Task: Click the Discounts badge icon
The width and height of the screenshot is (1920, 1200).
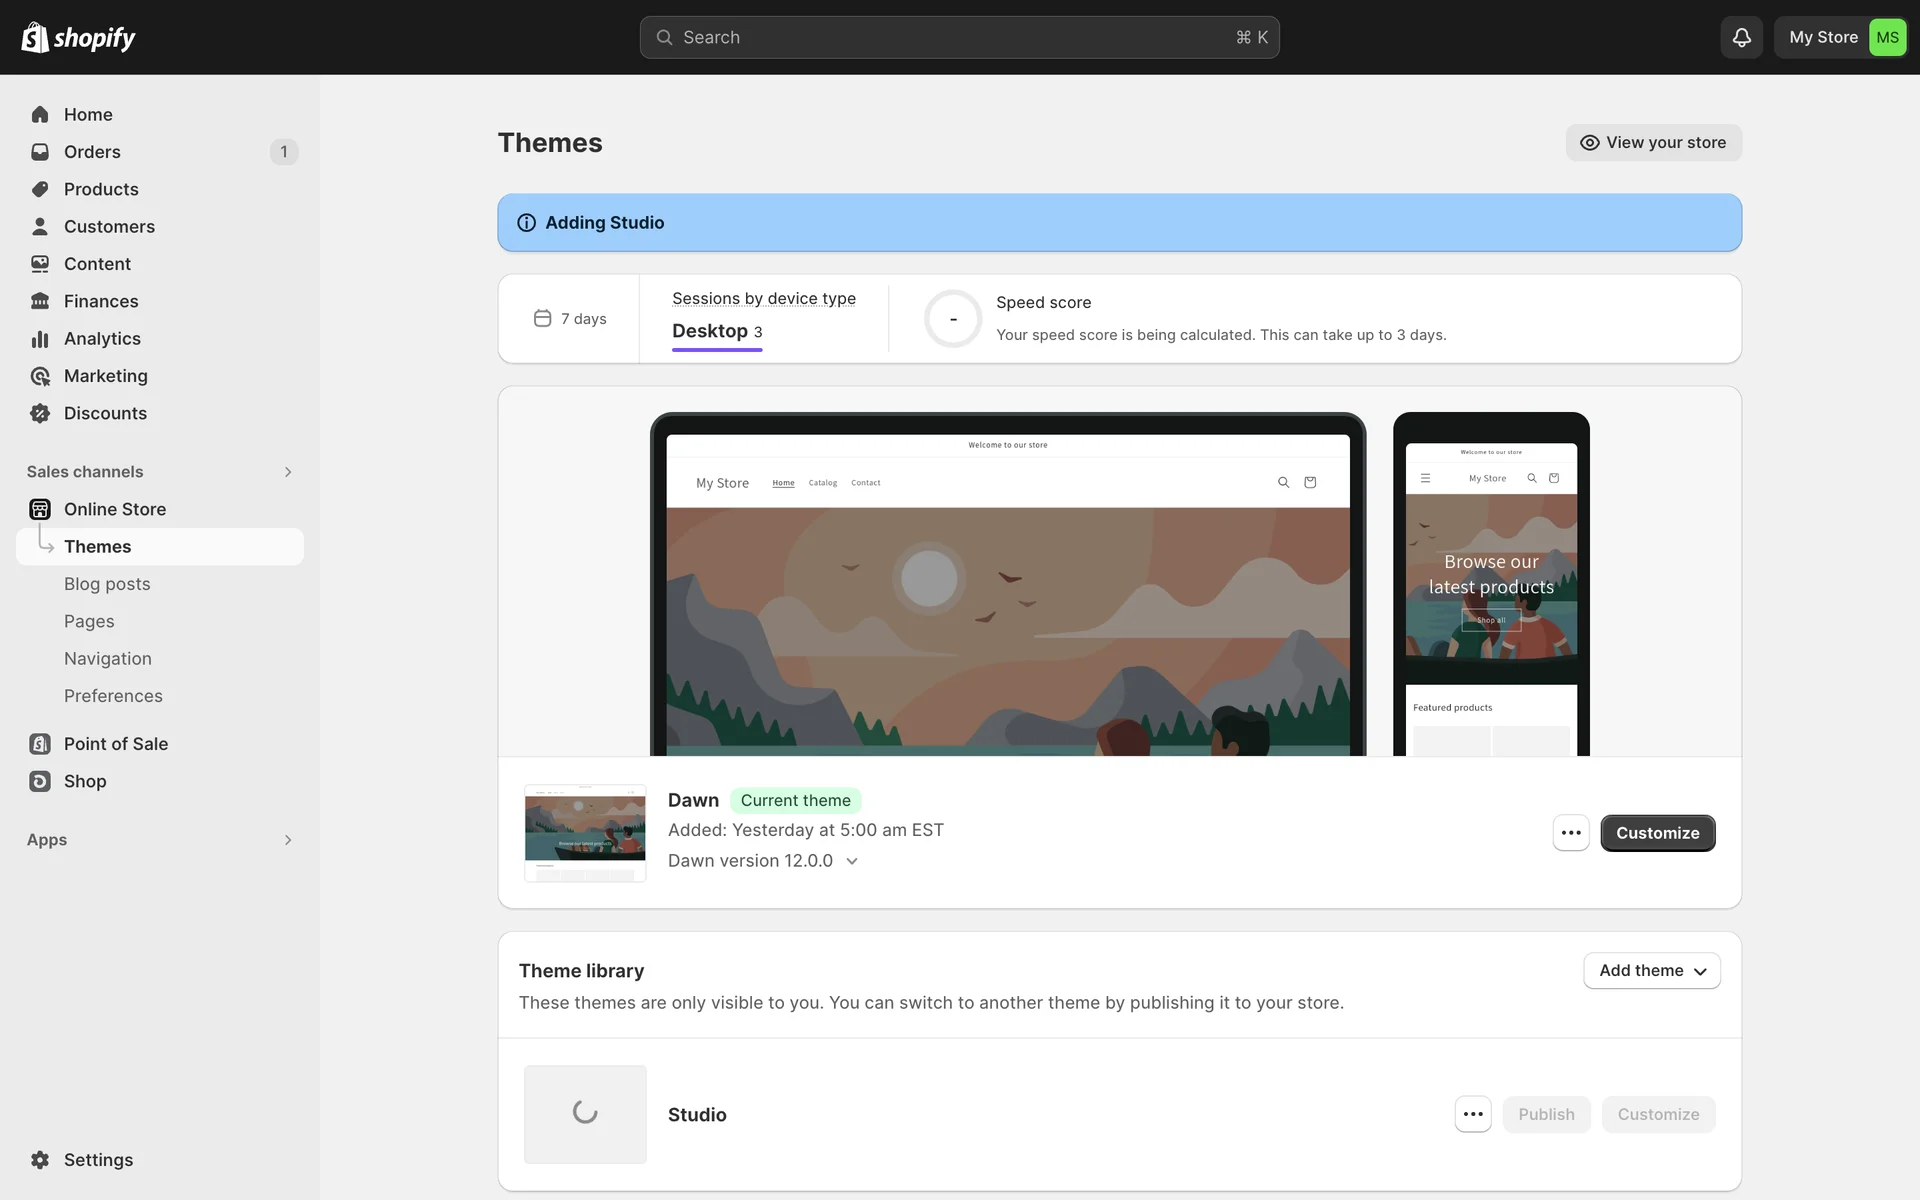Action: (40, 413)
